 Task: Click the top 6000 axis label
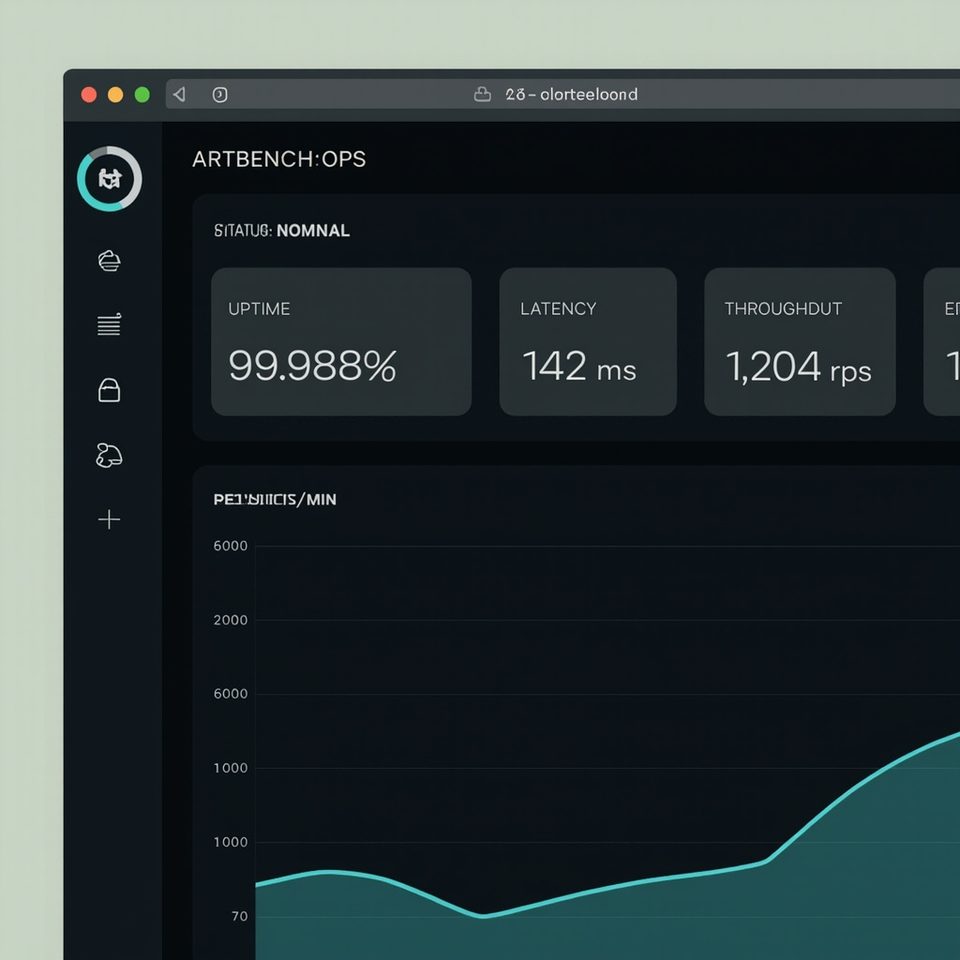(x=231, y=546)
